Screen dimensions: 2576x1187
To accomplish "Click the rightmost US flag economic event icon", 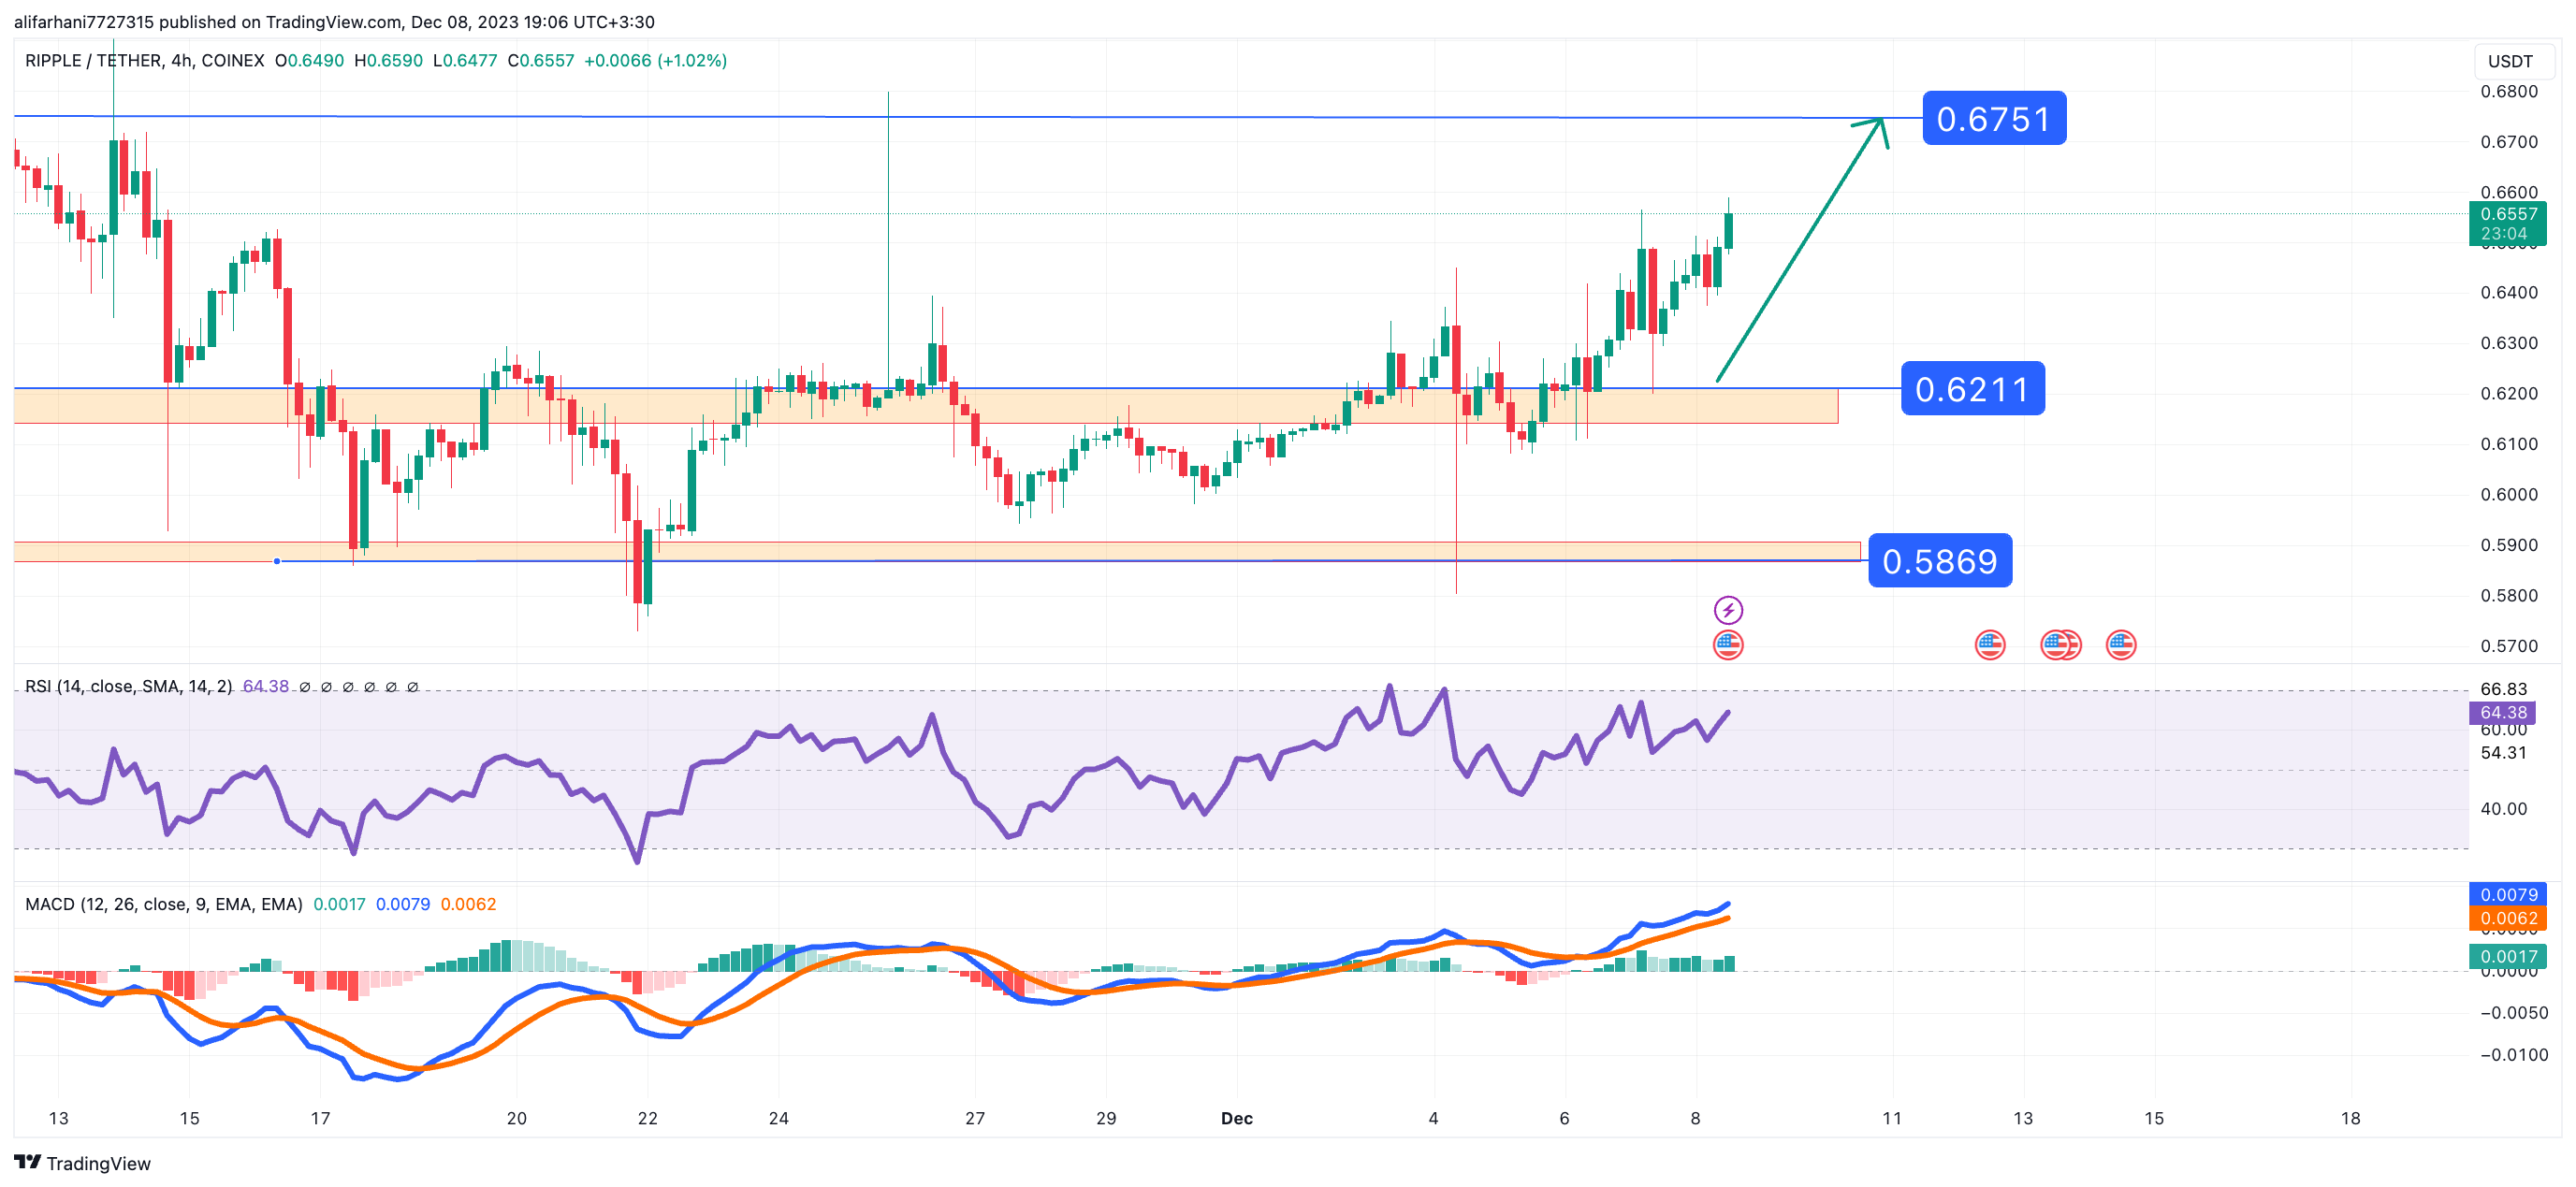I will (x=2120, y=645).
